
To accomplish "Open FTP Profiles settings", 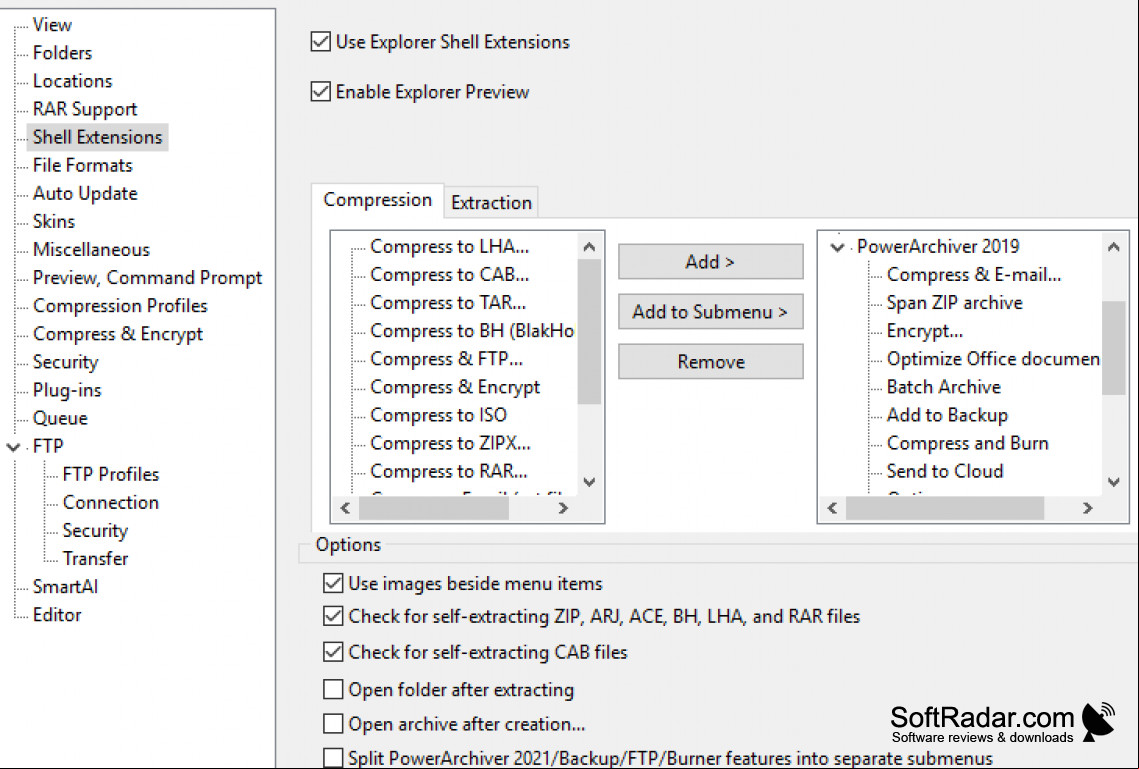I will tap(110, 475).
